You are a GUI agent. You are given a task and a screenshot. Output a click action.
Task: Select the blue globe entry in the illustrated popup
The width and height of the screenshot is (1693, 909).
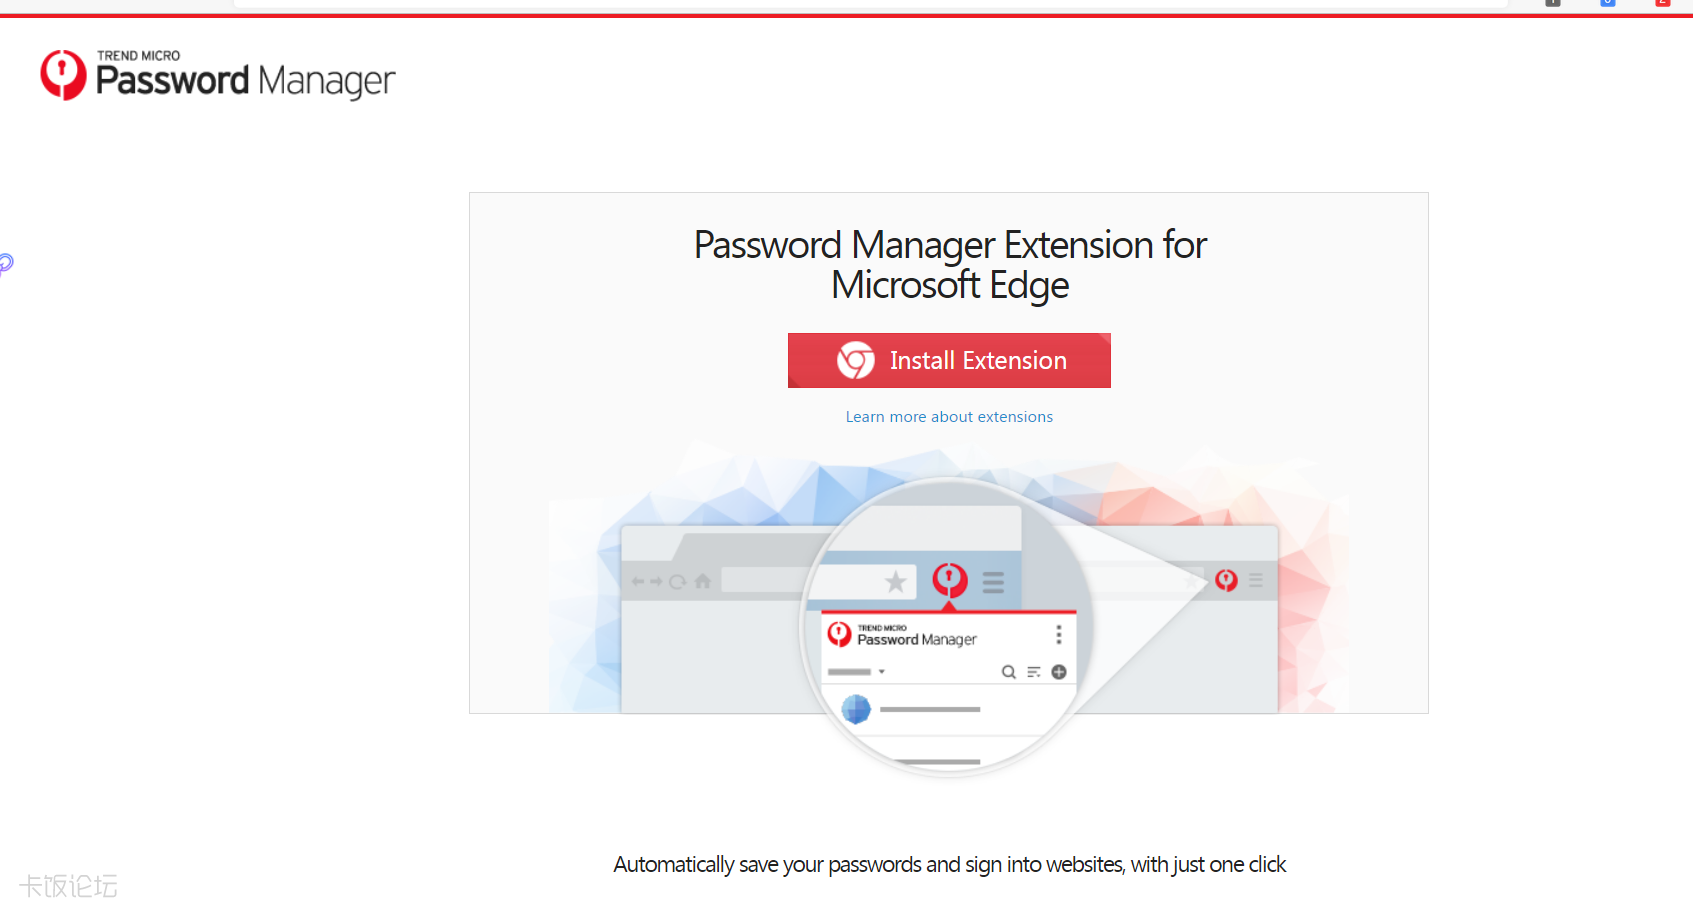pyautogui.click(x=856, y=709)
